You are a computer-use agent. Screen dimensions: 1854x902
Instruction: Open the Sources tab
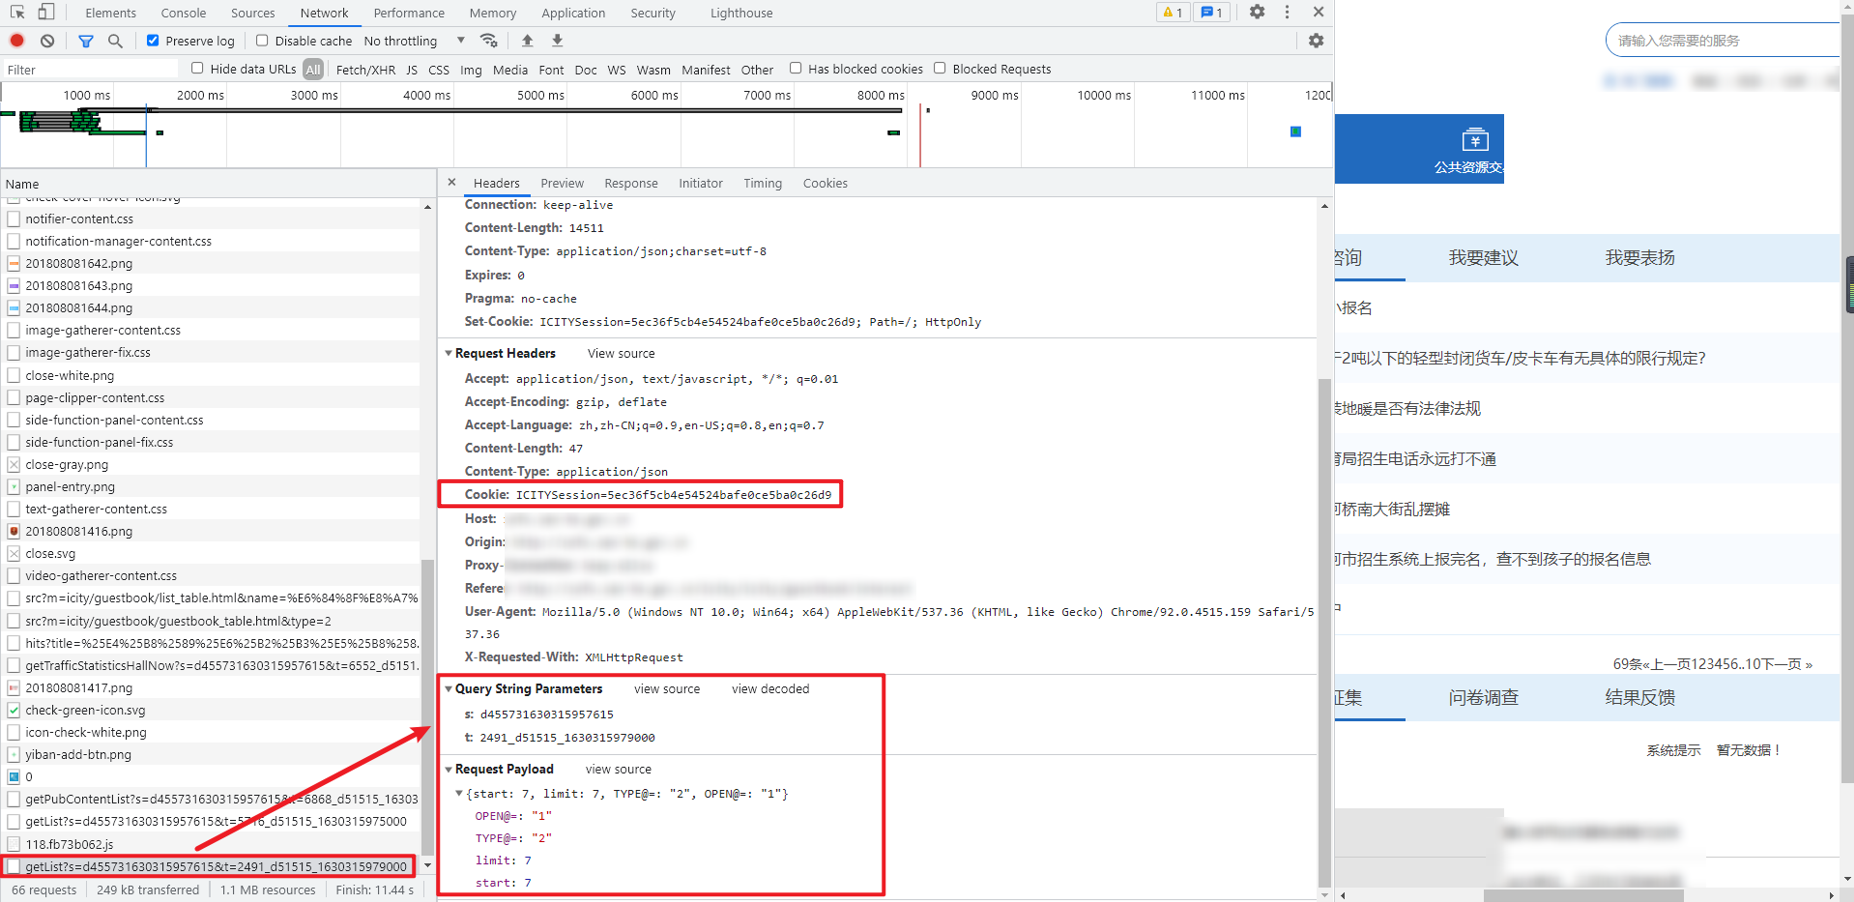(x=253, y=13)
